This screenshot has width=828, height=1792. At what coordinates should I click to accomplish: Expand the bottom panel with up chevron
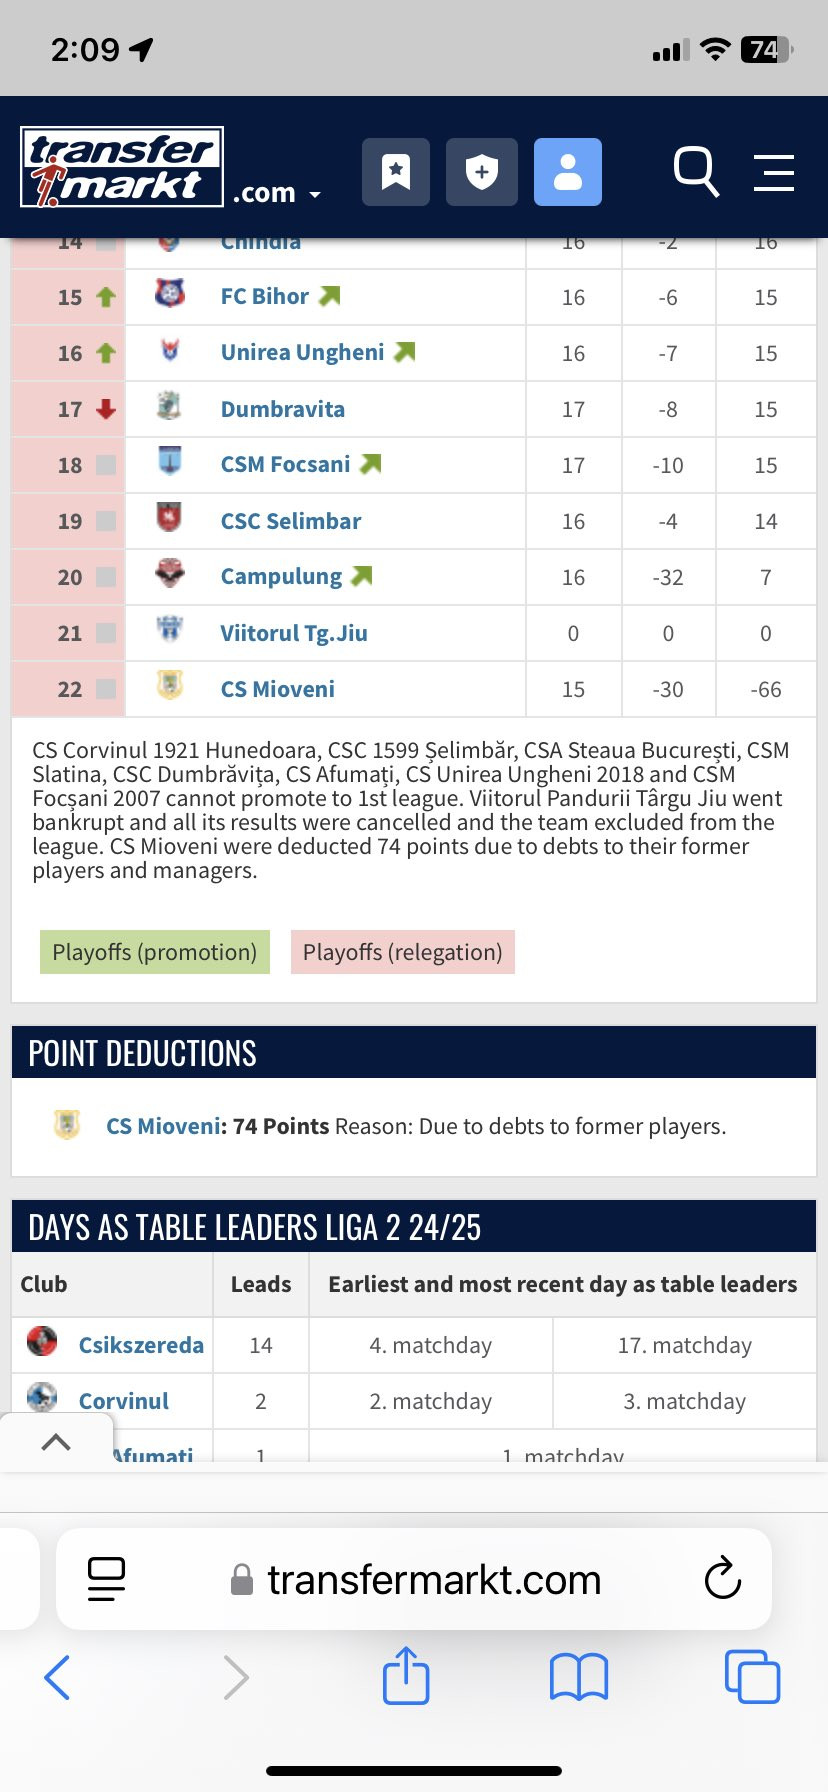pos(56,1442)
